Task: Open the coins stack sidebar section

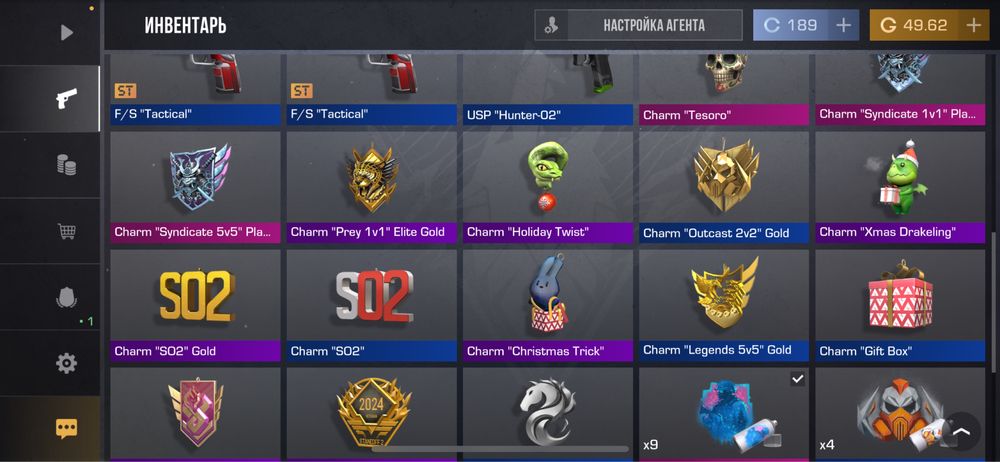Action: (66, 165)
